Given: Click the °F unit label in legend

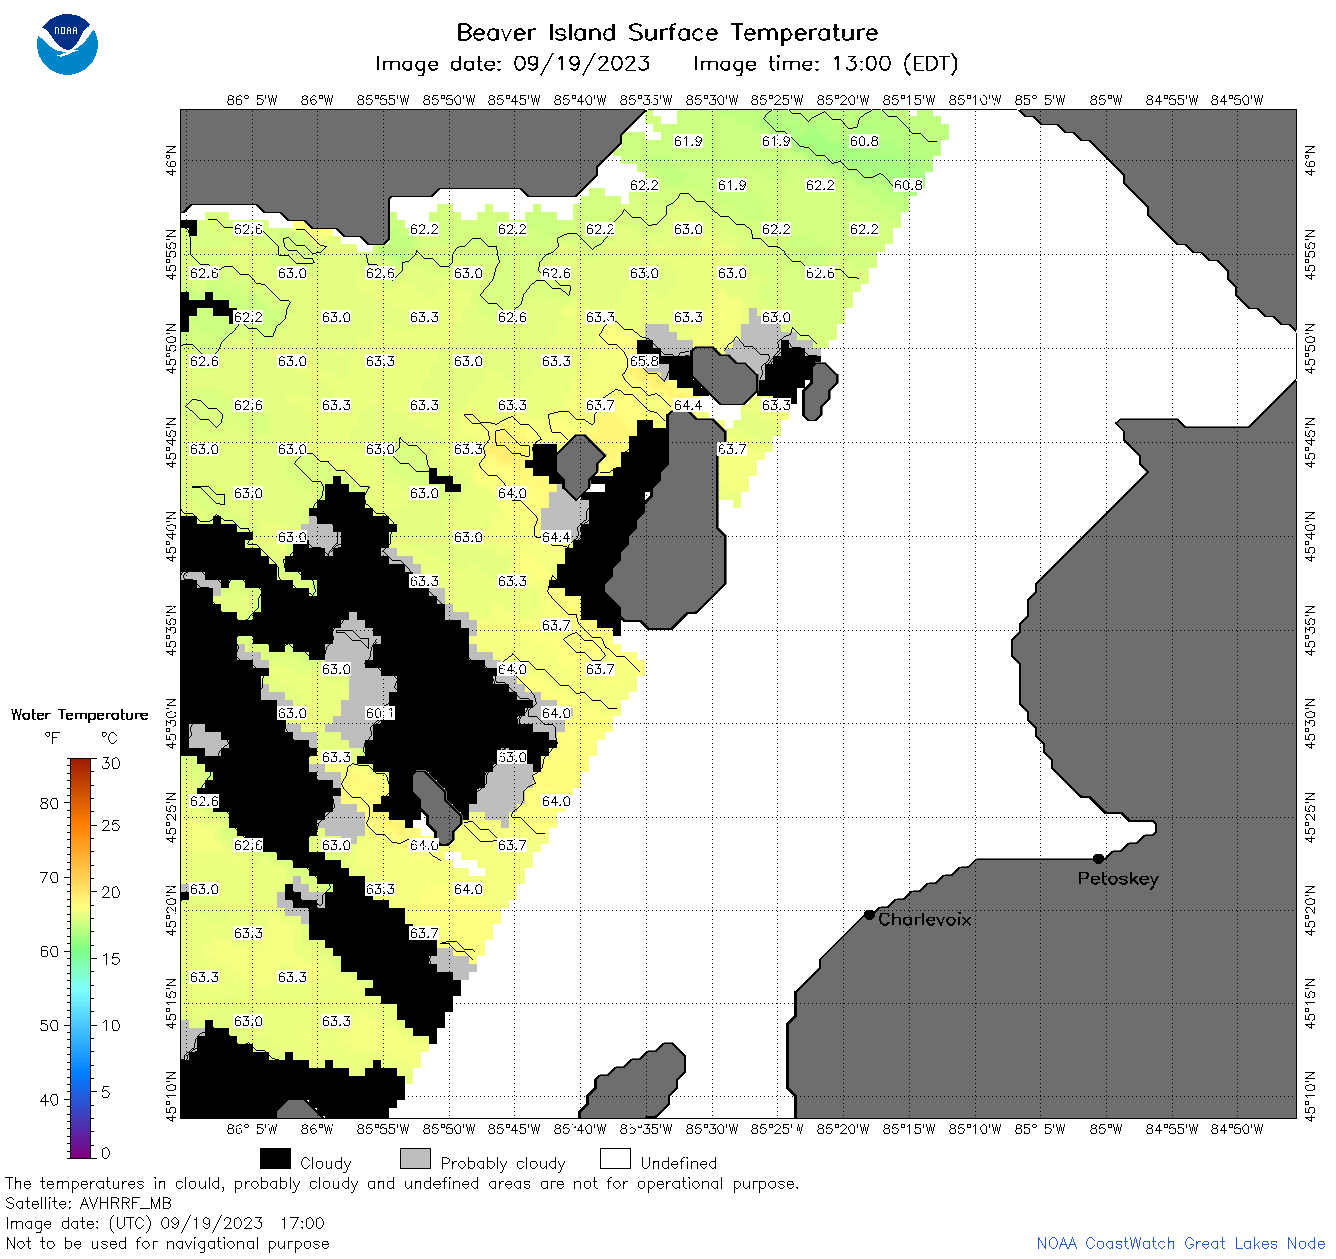Looking at the screenshot, I should tap(52, 738).
